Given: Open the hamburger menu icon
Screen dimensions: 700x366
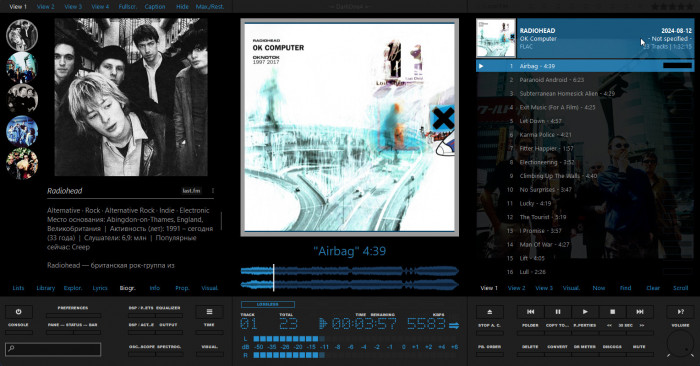Looking at the screenshot, I should (209, 312).
